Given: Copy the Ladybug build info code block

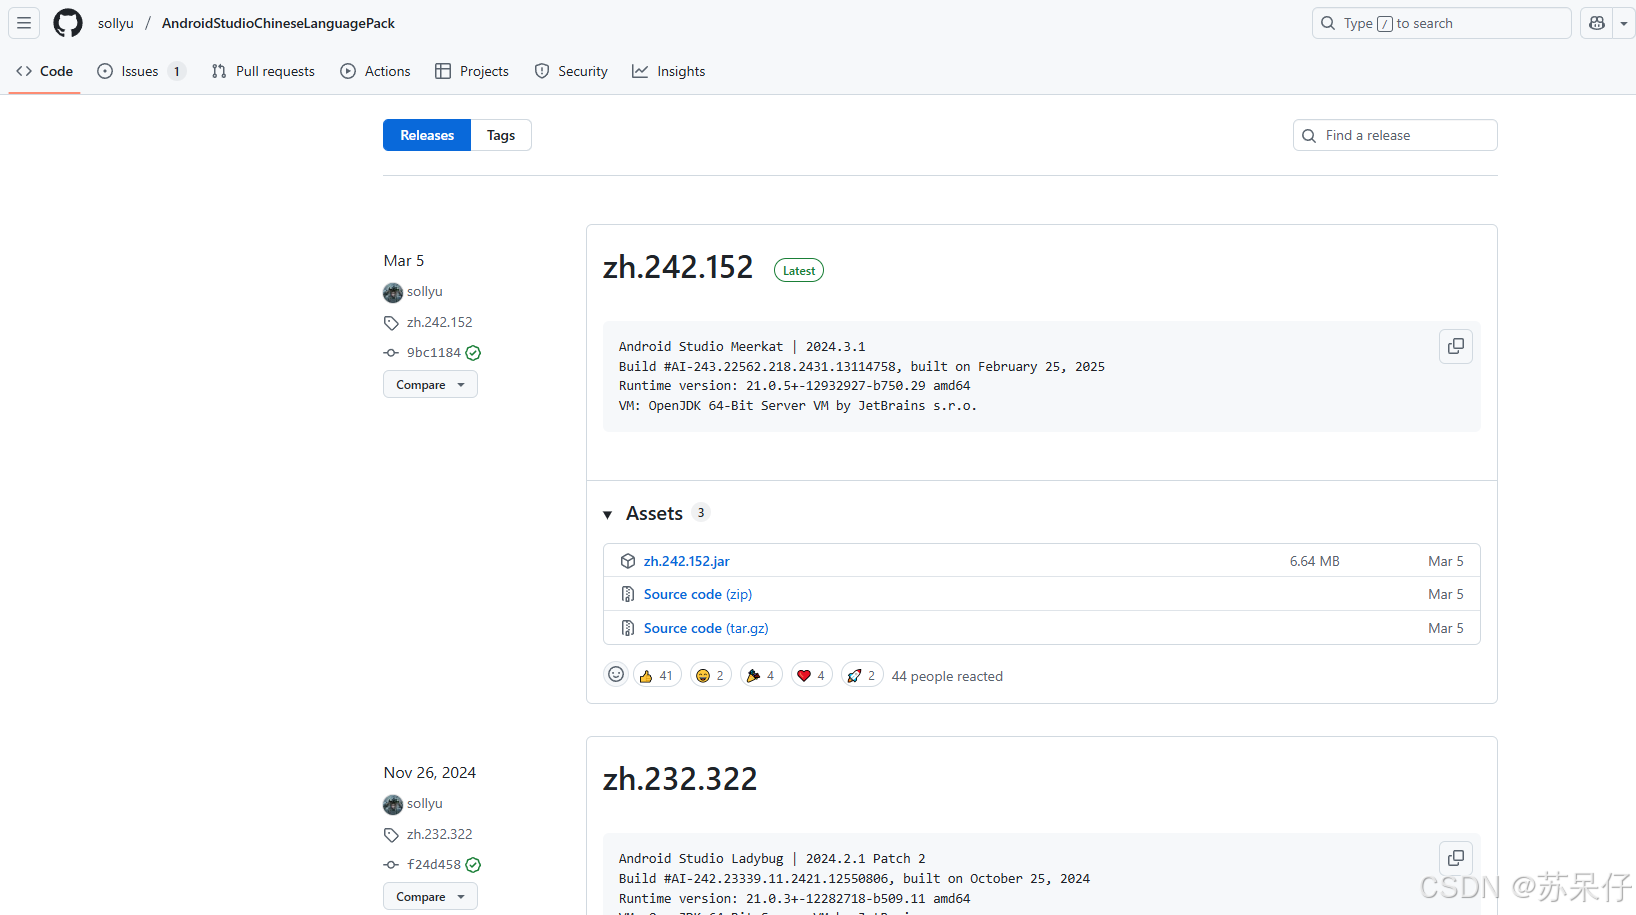Looking at the screenshot, I should (1456, 858).
